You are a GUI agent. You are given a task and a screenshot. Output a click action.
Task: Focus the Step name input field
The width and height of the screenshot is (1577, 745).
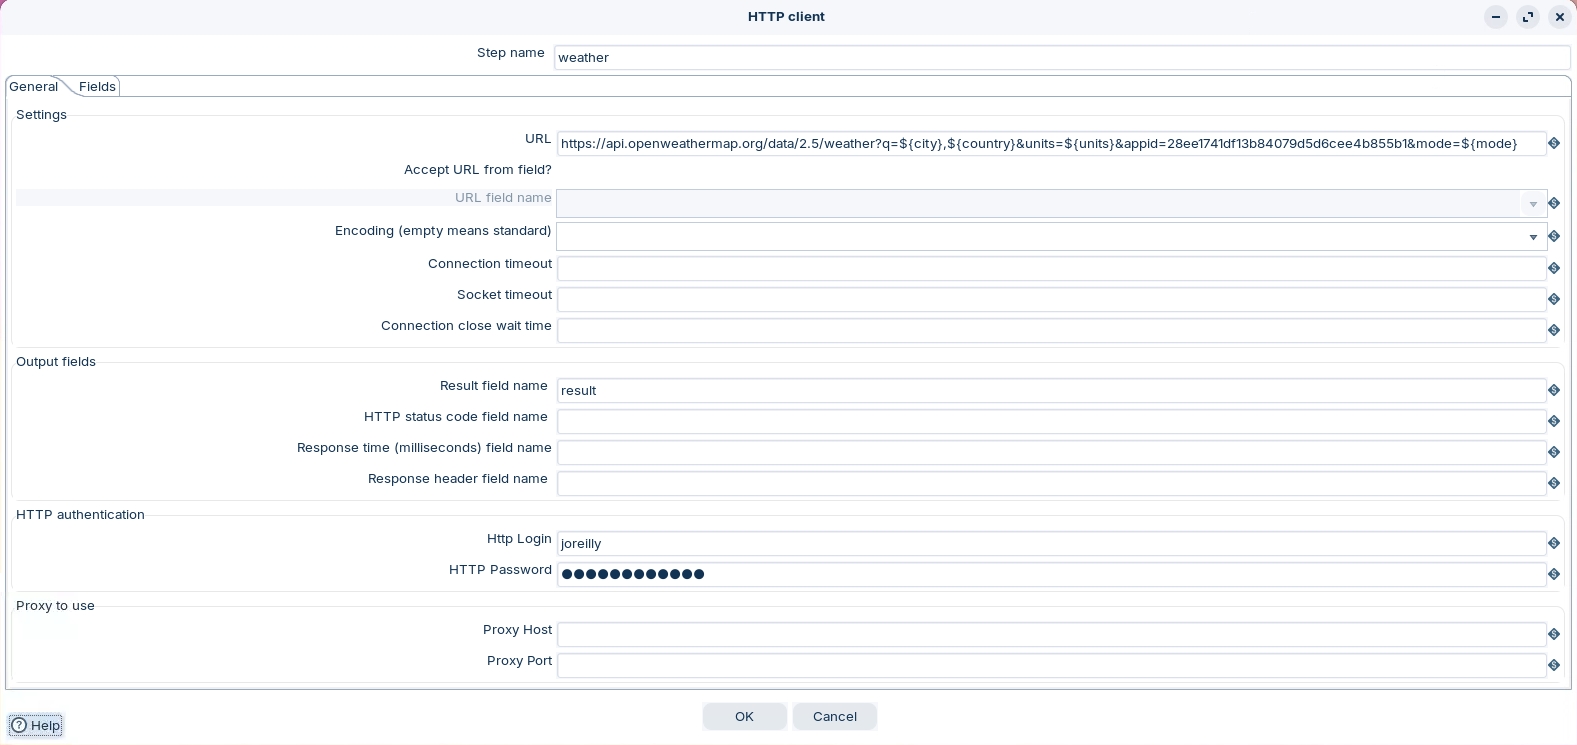click(x=1061, y=58)
